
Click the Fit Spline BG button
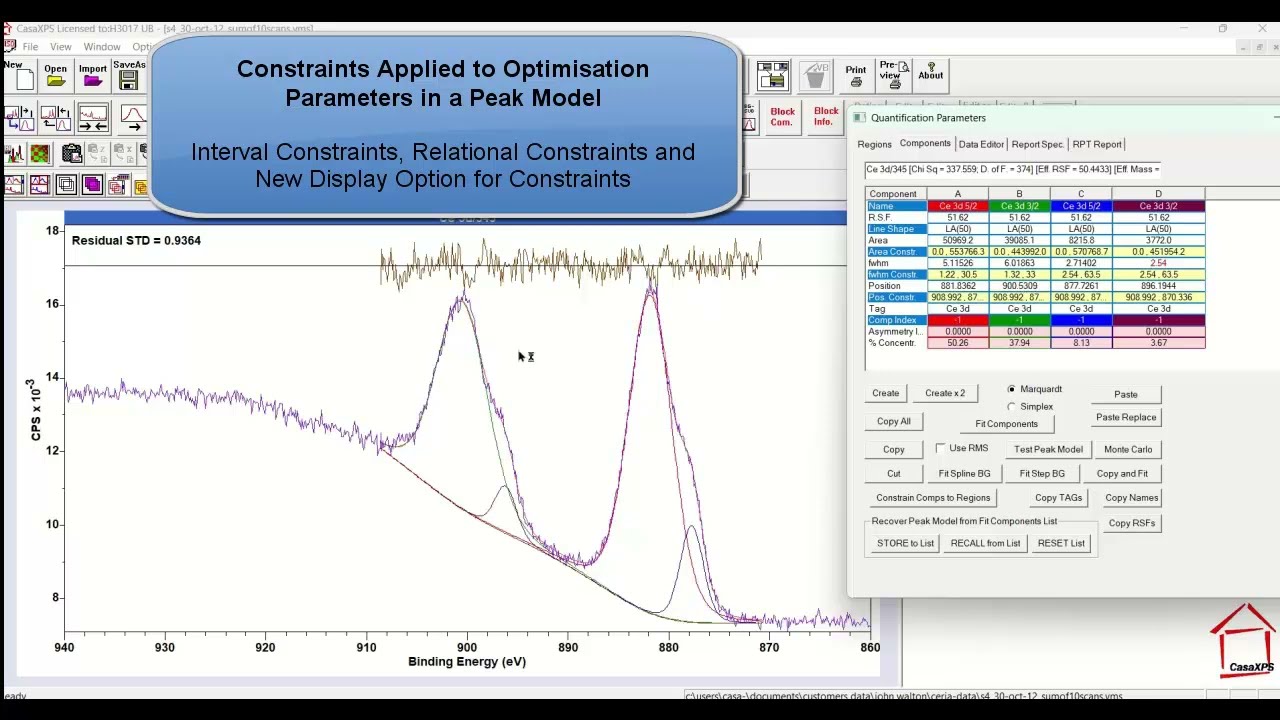(x=964, y=473)
